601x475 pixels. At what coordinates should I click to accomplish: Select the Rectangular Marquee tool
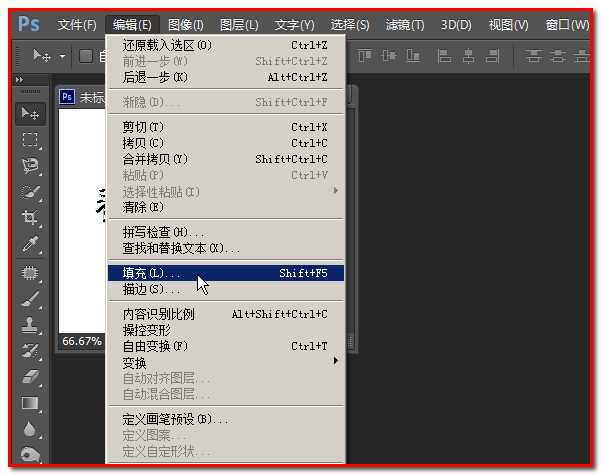coord(30,140)
